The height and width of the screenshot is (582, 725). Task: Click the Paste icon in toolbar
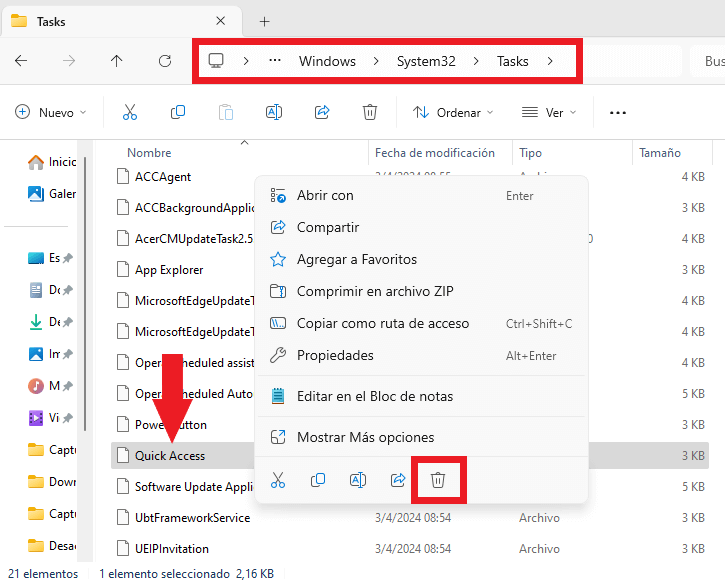pos(226,112)
